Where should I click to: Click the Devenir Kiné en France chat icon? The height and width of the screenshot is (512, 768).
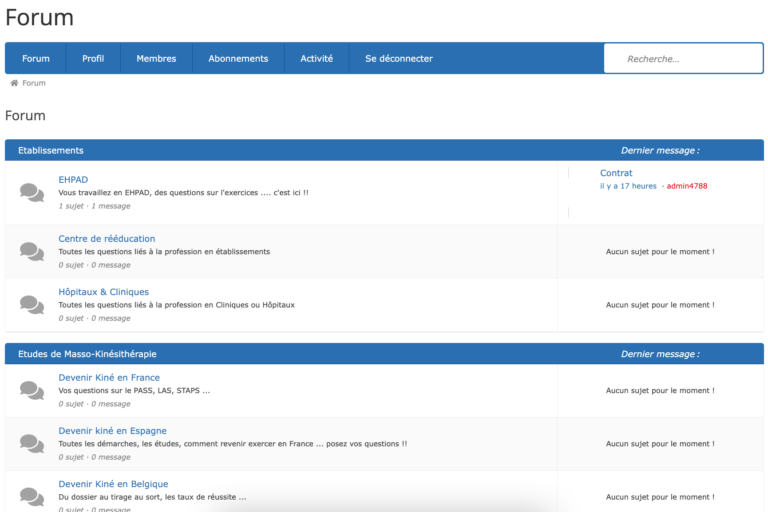pyautogui.click(x=32, y=390)
